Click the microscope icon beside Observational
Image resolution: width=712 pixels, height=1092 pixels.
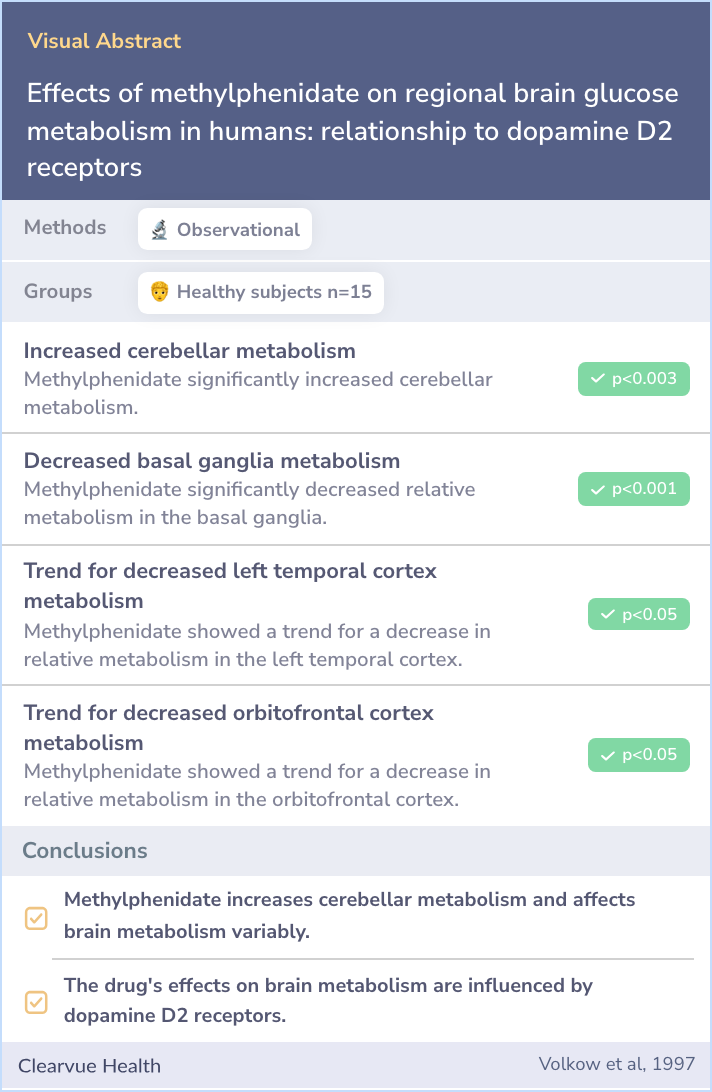160,230
